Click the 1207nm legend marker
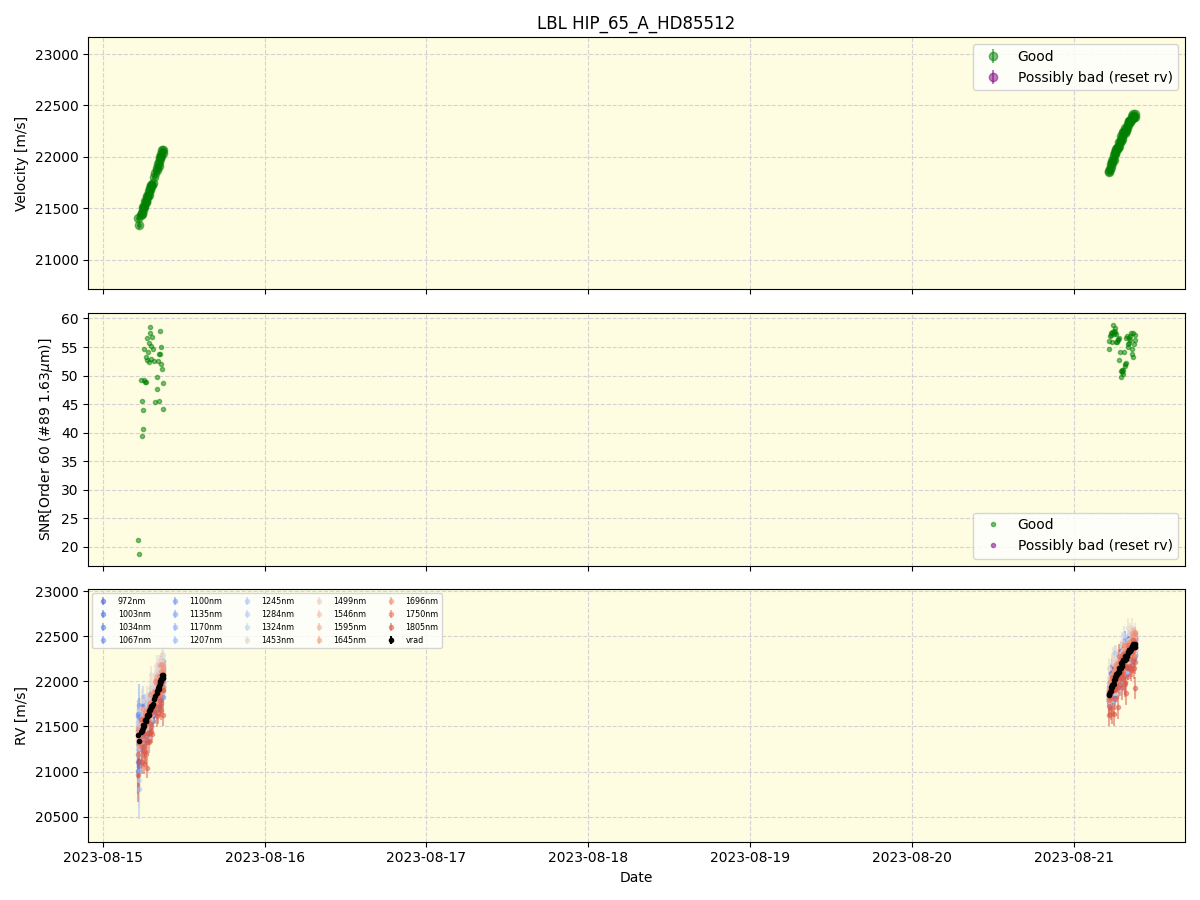Image resolution: width=1200 pixels, height=900 pixels. pos(175,640)
